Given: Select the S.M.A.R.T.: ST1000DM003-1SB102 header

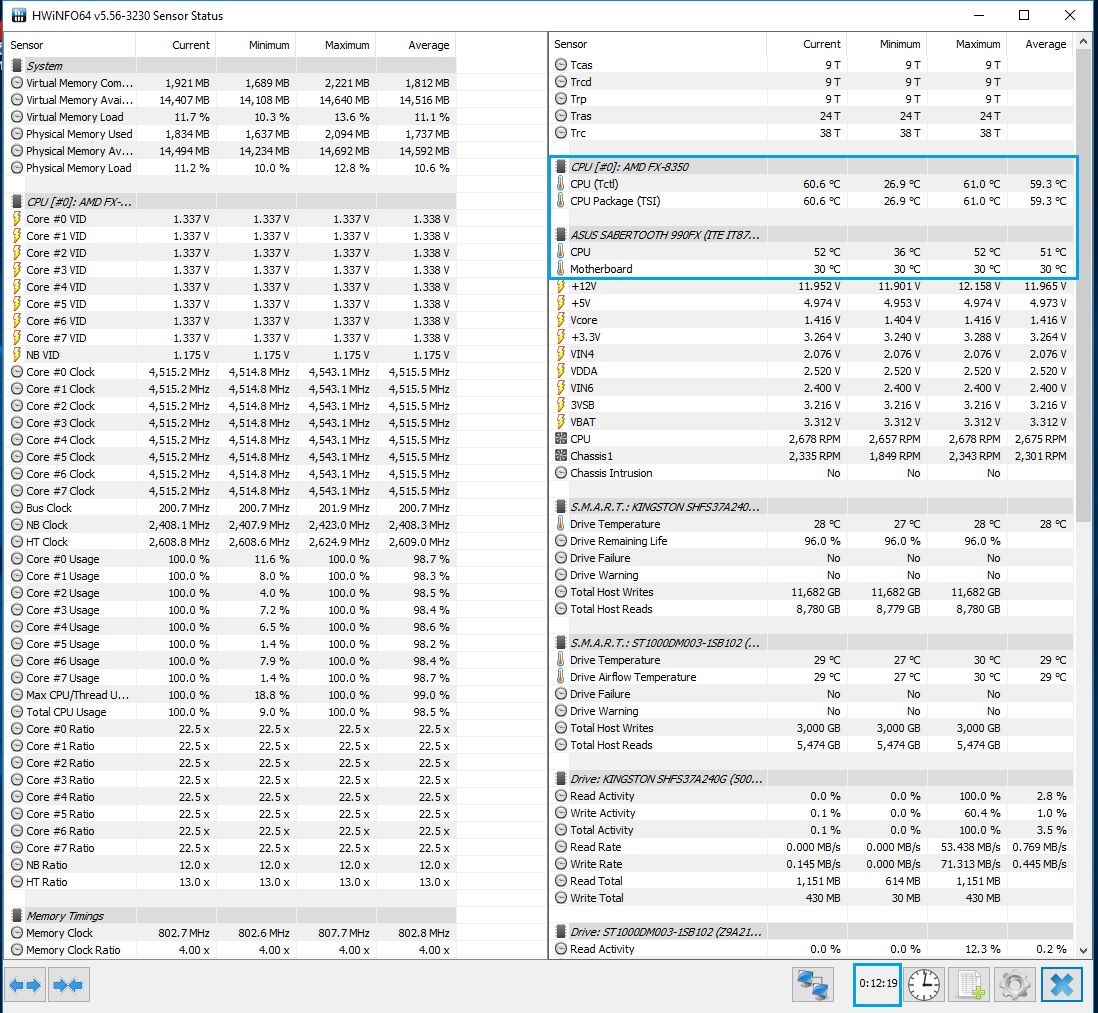Looking at the screenshot, I should tap(813, 643).
